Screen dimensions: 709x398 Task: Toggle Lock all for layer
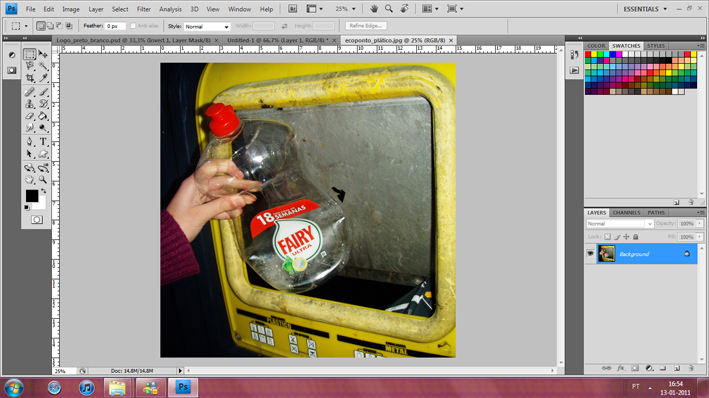click(635, 237)
